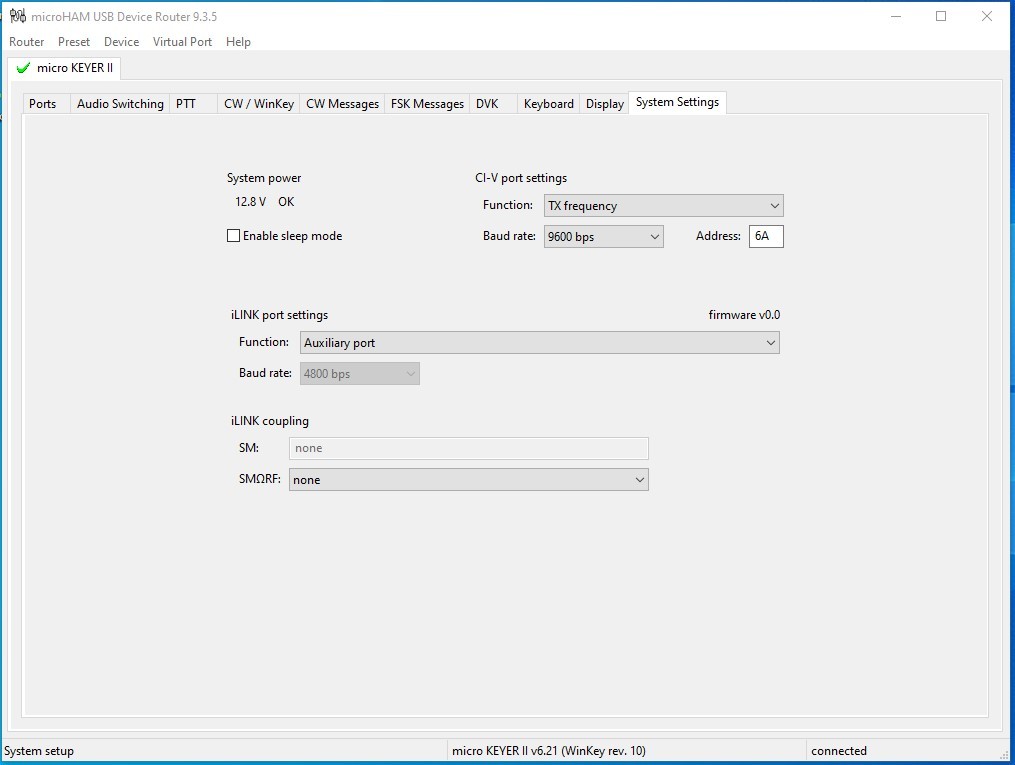This screenshot has width=1015, height=765.
Task: Click the CI-V Address field
Action: pyautogui.click(x=766, y=237)
